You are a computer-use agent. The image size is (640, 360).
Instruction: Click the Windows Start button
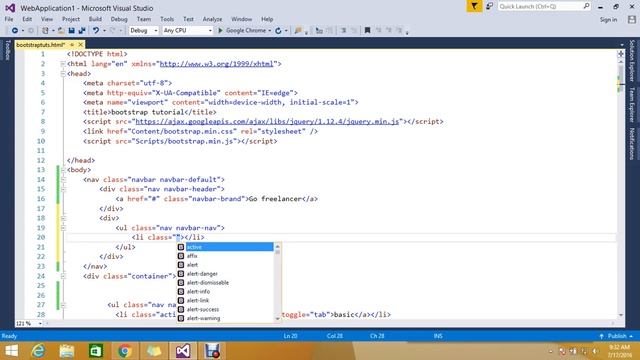(11, 351)
